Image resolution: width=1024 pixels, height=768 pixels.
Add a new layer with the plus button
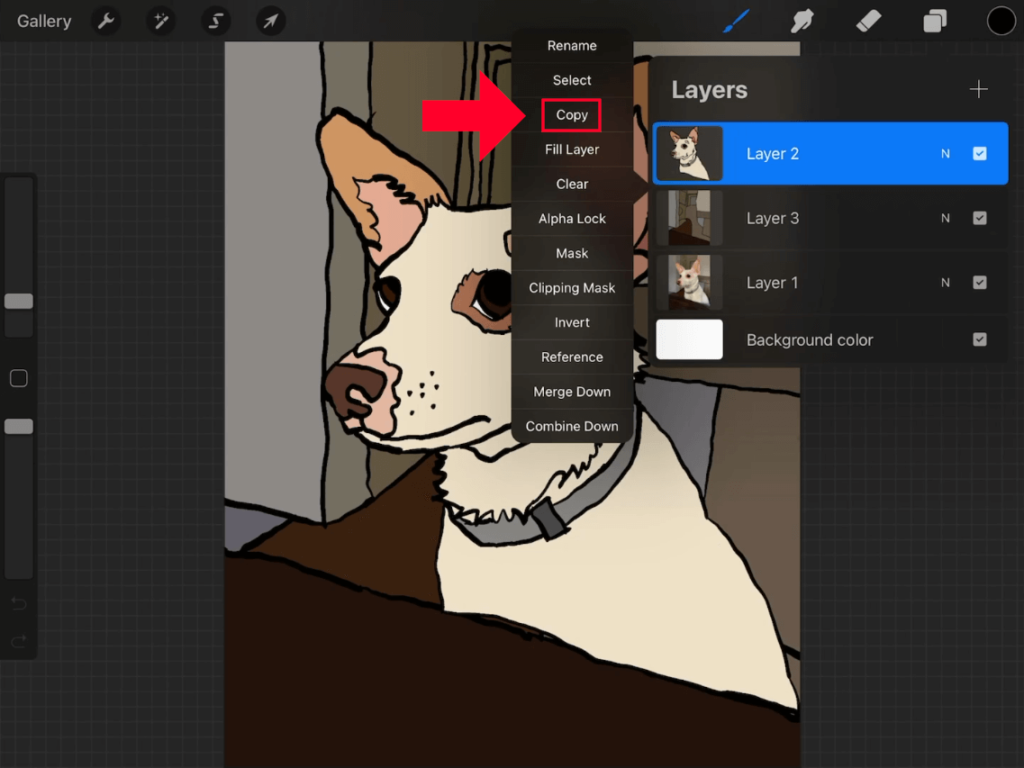tap(979, 89)
